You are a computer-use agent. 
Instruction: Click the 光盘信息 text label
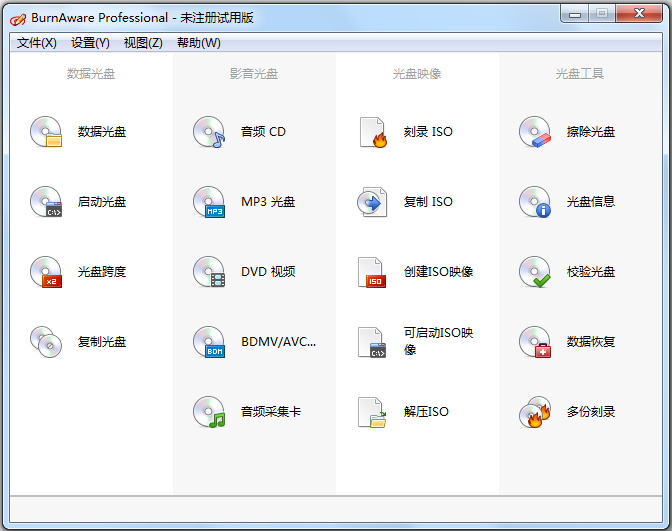[x=591, y=201]
